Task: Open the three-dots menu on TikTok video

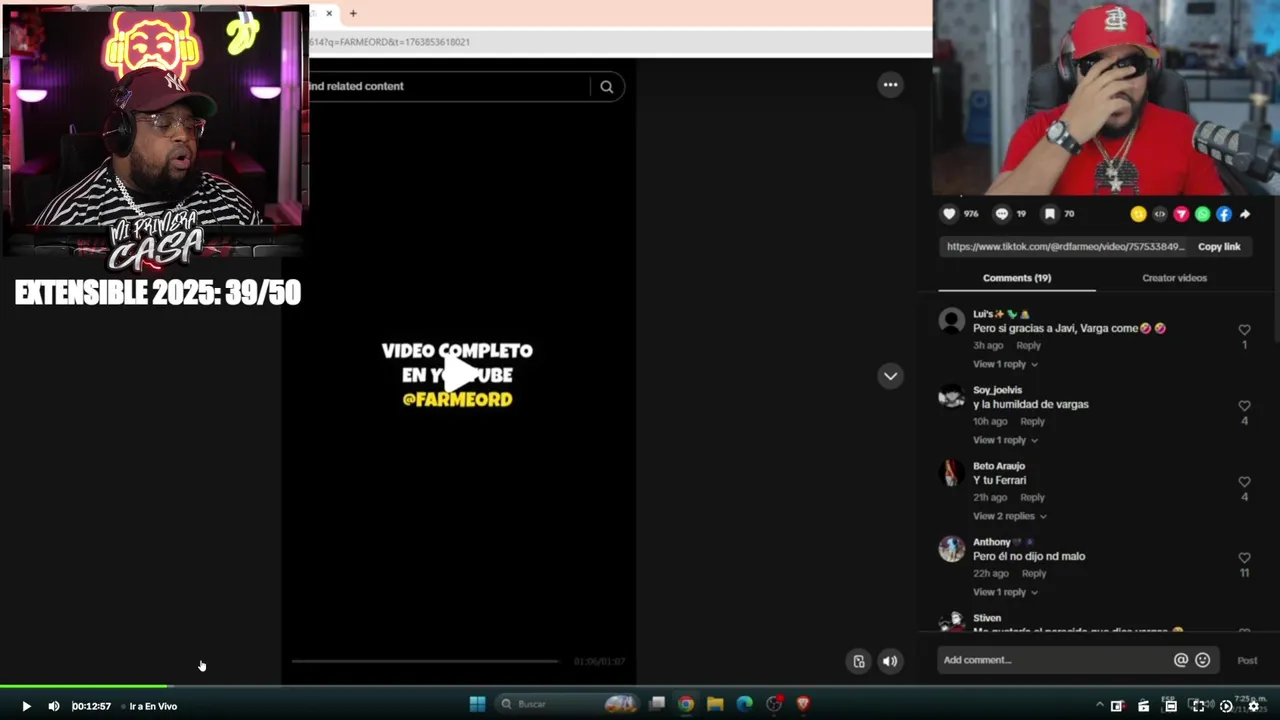Action: coord(890,85)
